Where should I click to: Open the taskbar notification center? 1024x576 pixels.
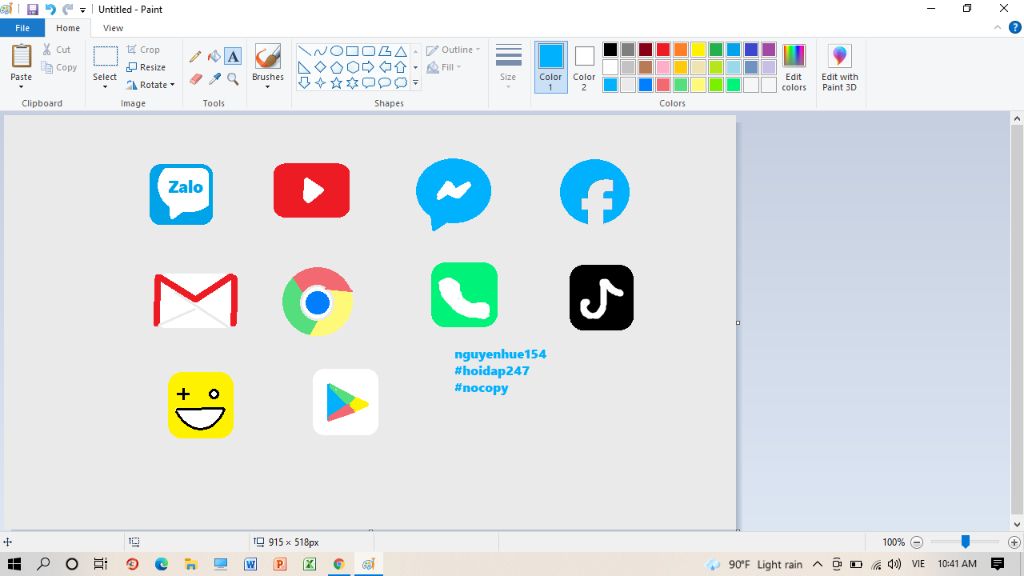click(997, 564)
